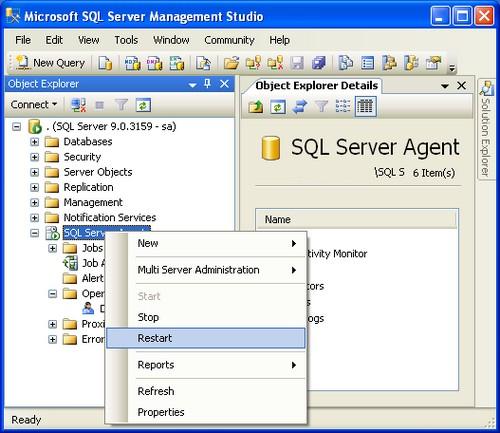Expand the Jobs folder node
Viewport: 500px width, 433px height.
52,248
